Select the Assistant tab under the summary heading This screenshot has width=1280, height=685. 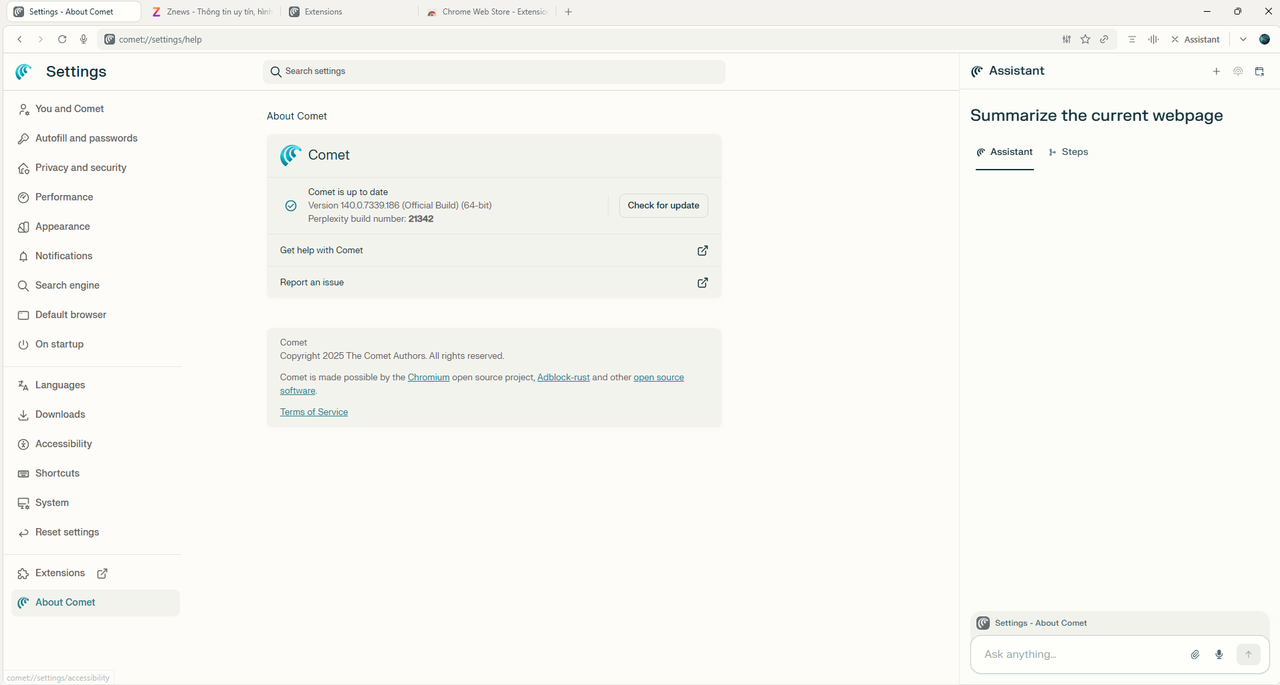tap(1005, 152)
